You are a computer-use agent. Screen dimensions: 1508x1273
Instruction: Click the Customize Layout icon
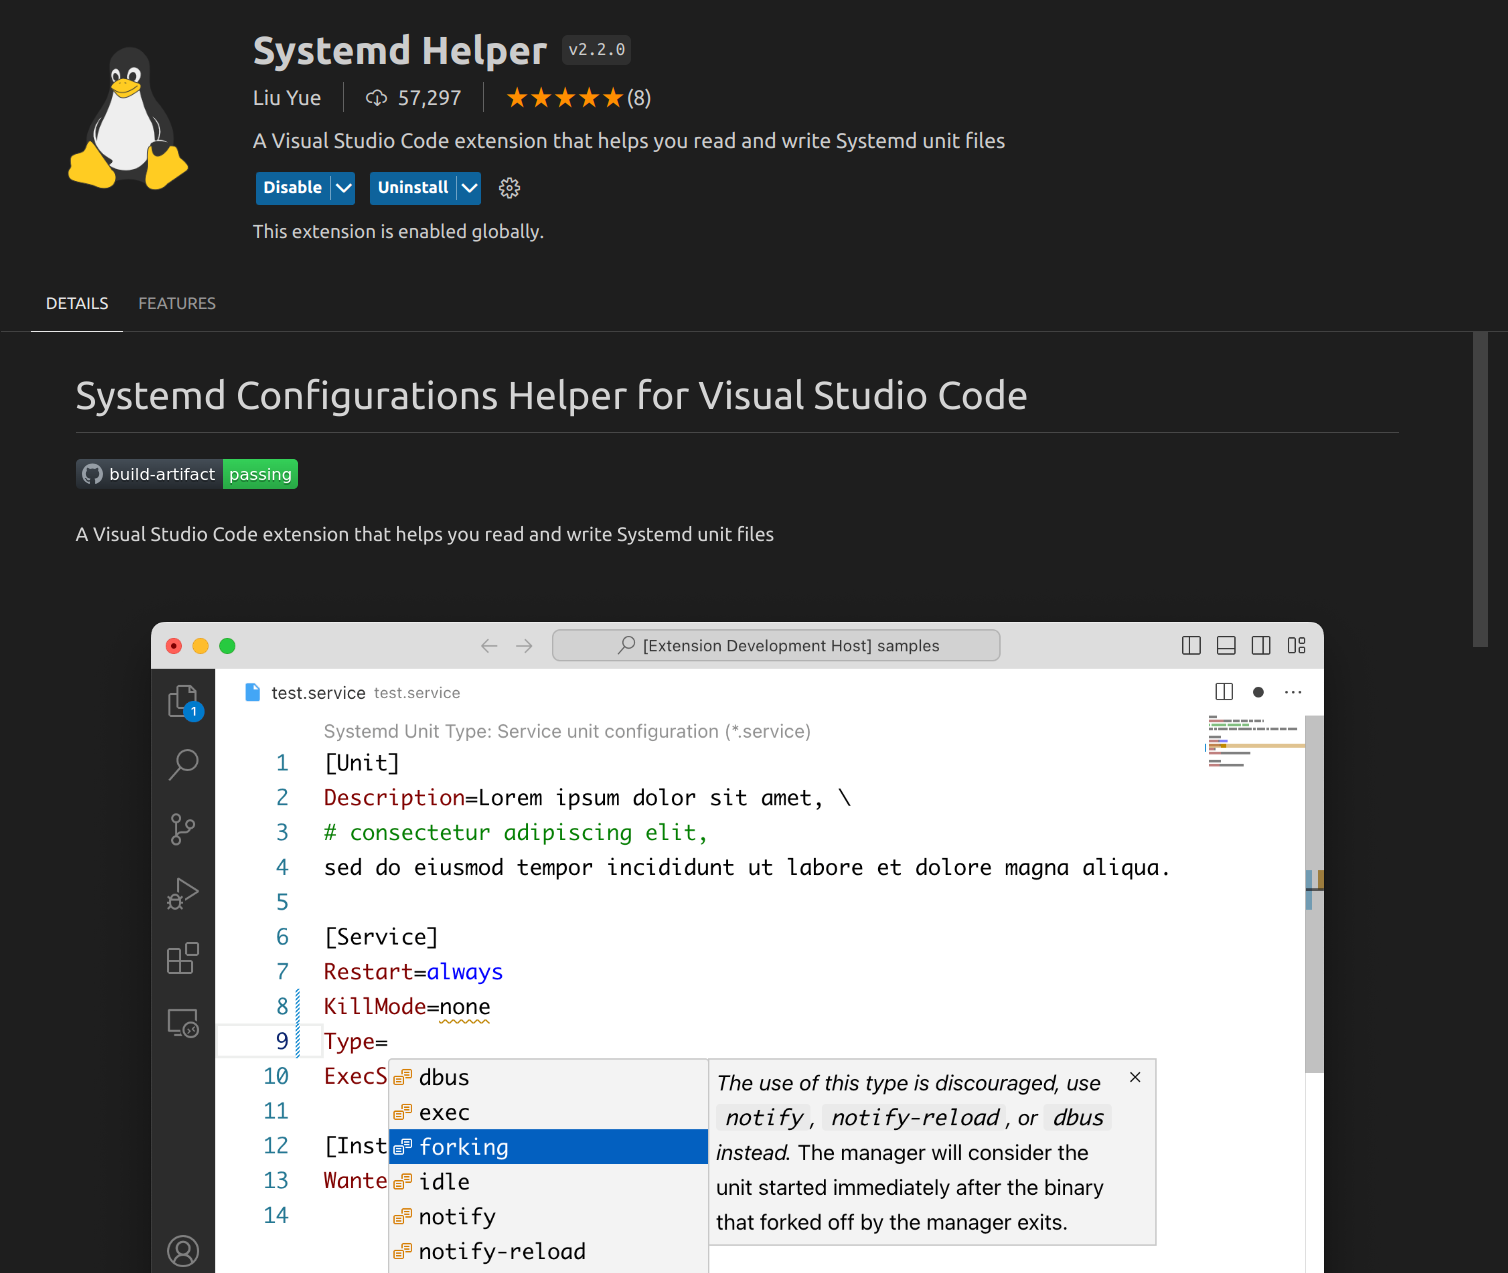[1296, 645]
